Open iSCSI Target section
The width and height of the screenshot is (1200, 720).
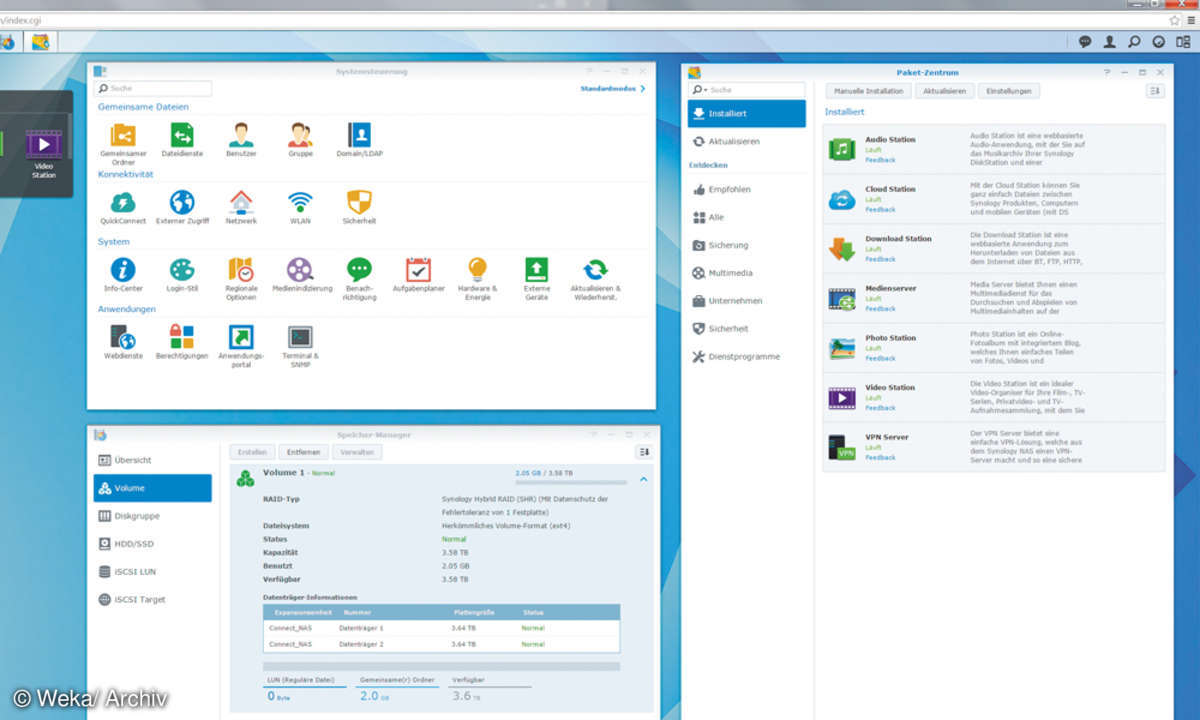pyautogui.click(x=153, y=600)
